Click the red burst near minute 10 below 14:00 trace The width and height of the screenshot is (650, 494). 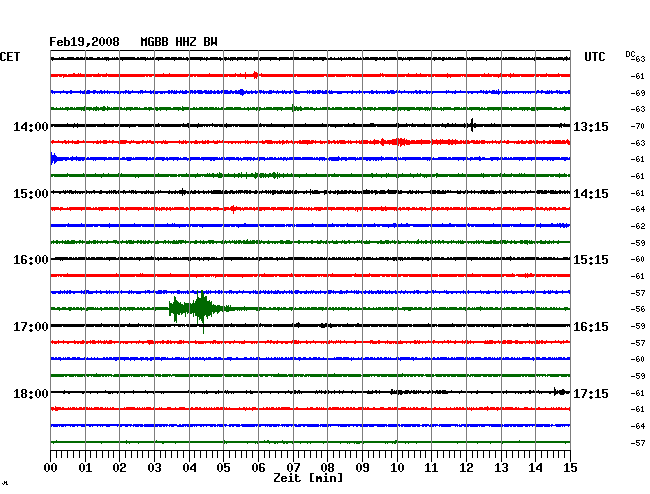[399, 142]
